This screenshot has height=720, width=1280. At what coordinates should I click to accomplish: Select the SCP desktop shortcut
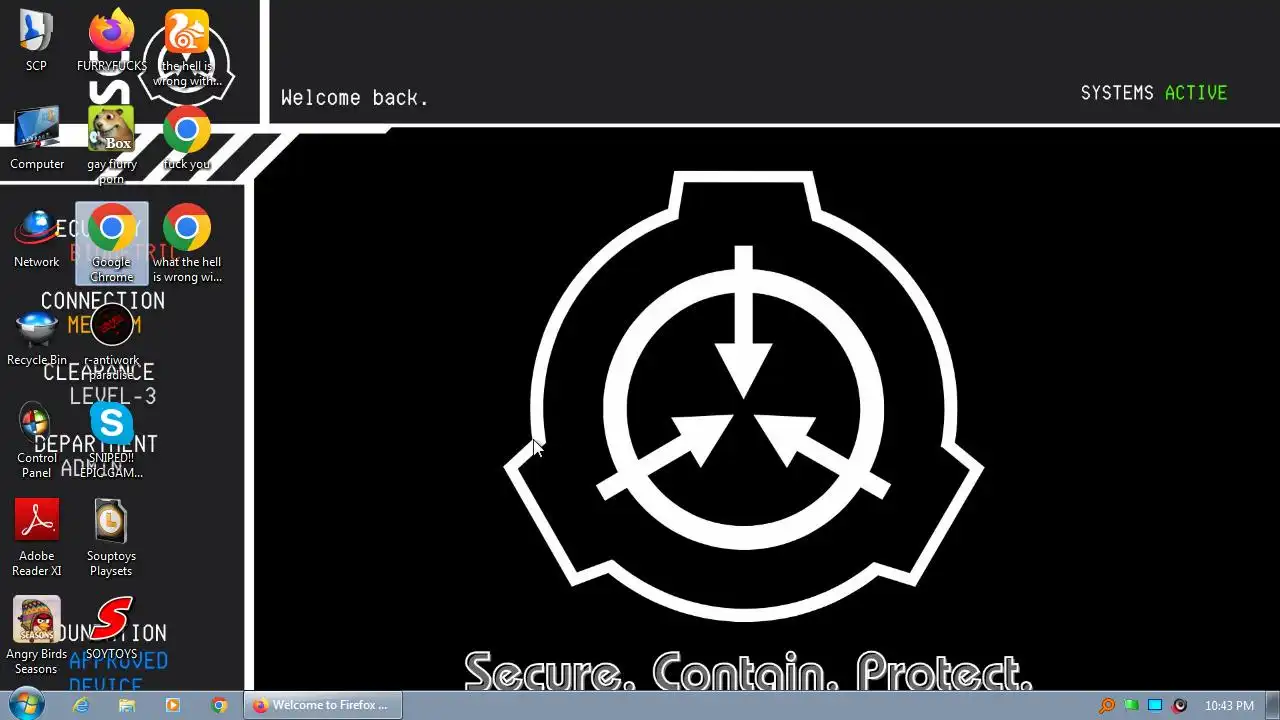click(36, 40)
